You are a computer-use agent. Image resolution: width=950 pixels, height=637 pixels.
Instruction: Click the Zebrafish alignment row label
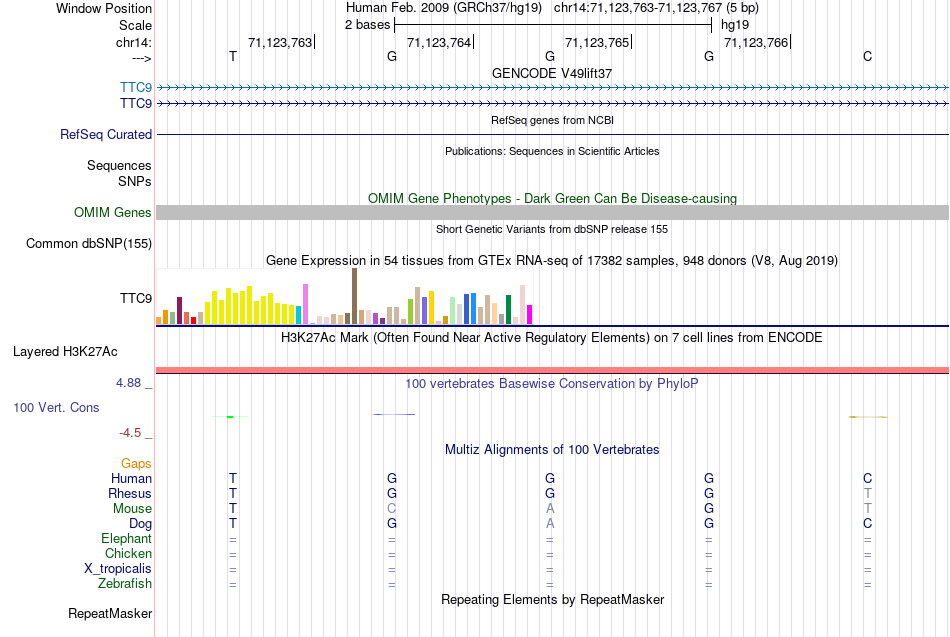125,584
